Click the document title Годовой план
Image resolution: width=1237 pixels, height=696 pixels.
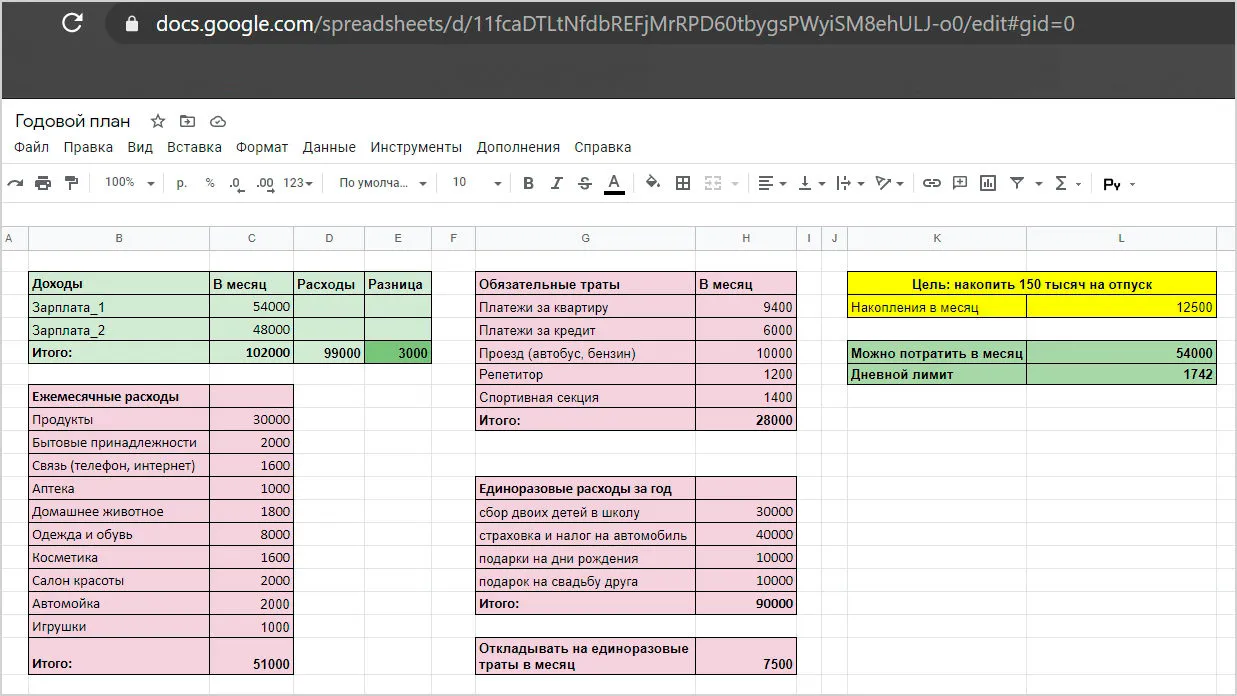[73, 121]
